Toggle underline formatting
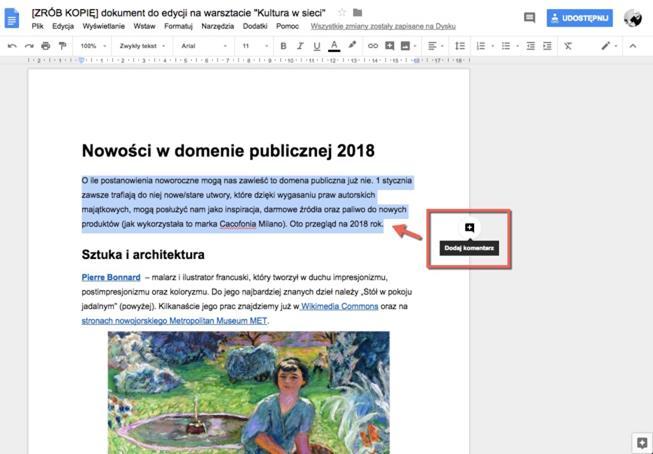The width and height of the screenshot is (653, 454). click(x=317, y=46)
